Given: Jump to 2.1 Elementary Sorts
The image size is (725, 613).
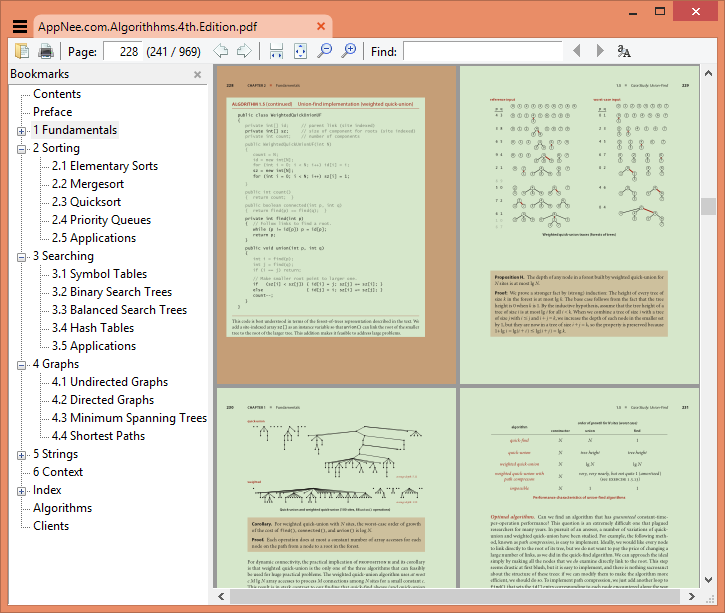Looking at the screenshot, I should 104,166.
